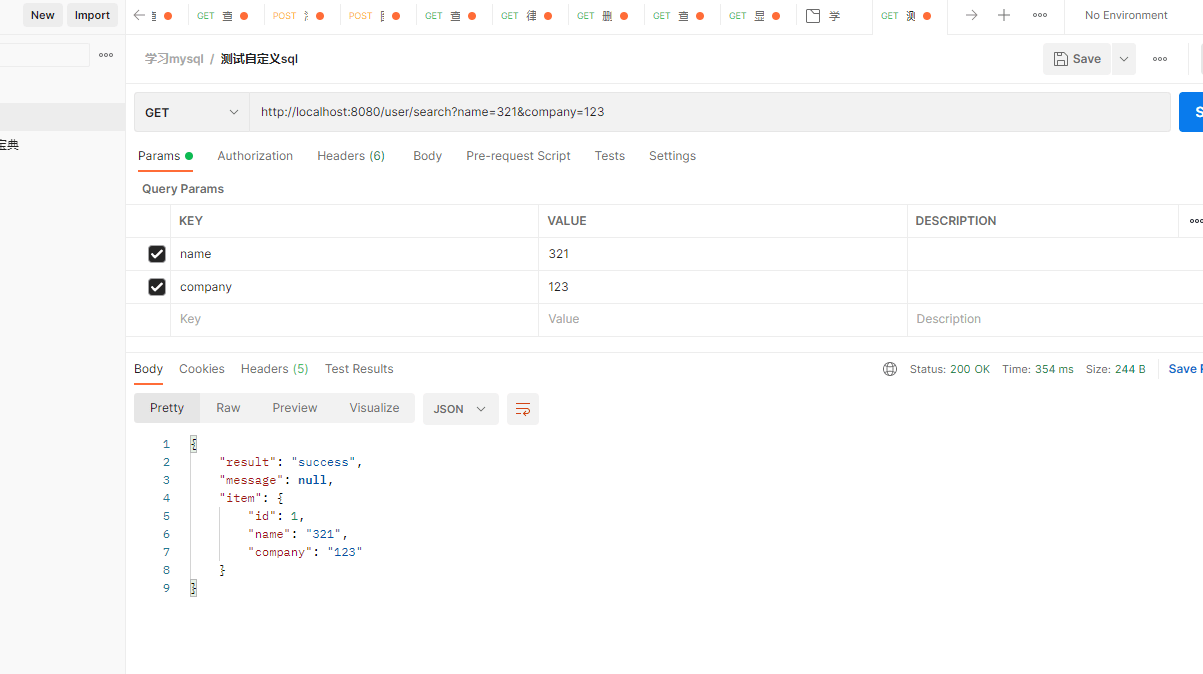Open the Tests tab

click(x=610, y=156)
